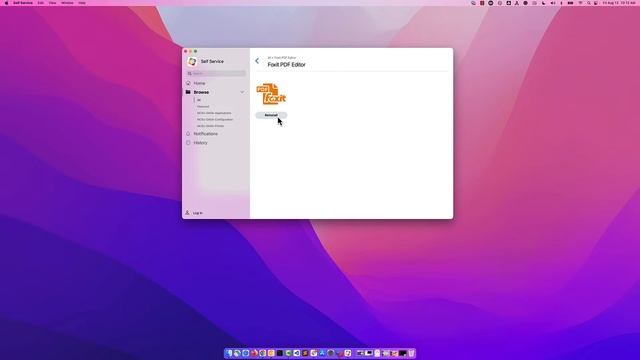Click the Self Service app logo
Screen dimensions: 640x360
[192, 61]
